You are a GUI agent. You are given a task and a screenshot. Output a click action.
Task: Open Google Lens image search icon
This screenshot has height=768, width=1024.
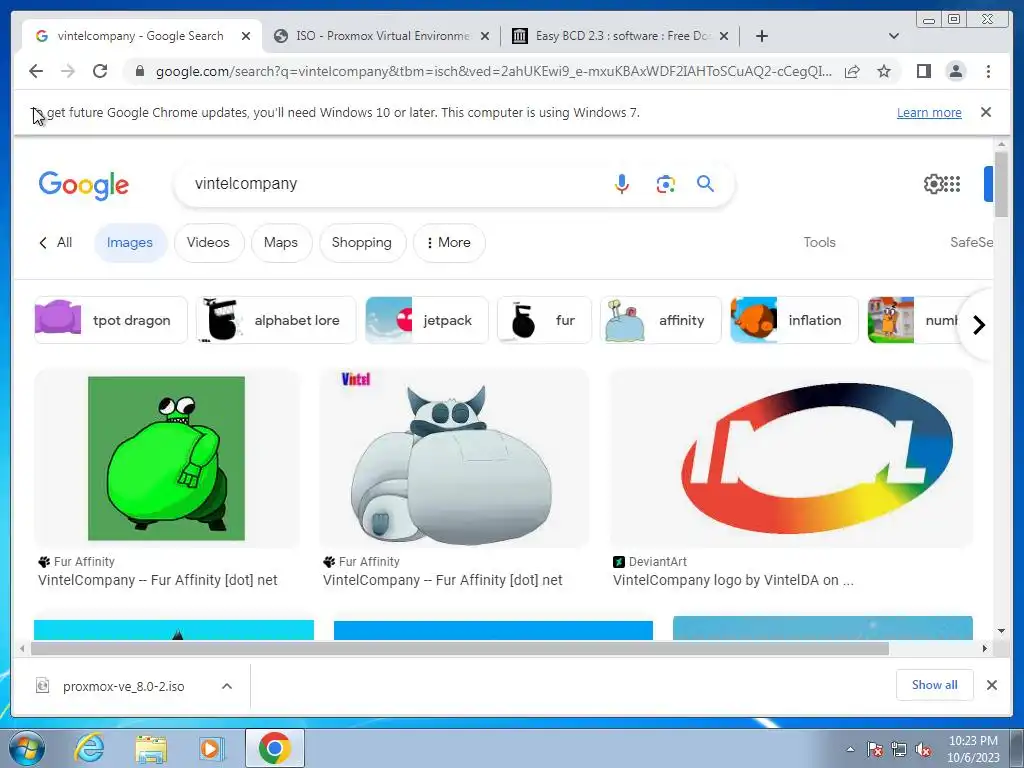665,184
